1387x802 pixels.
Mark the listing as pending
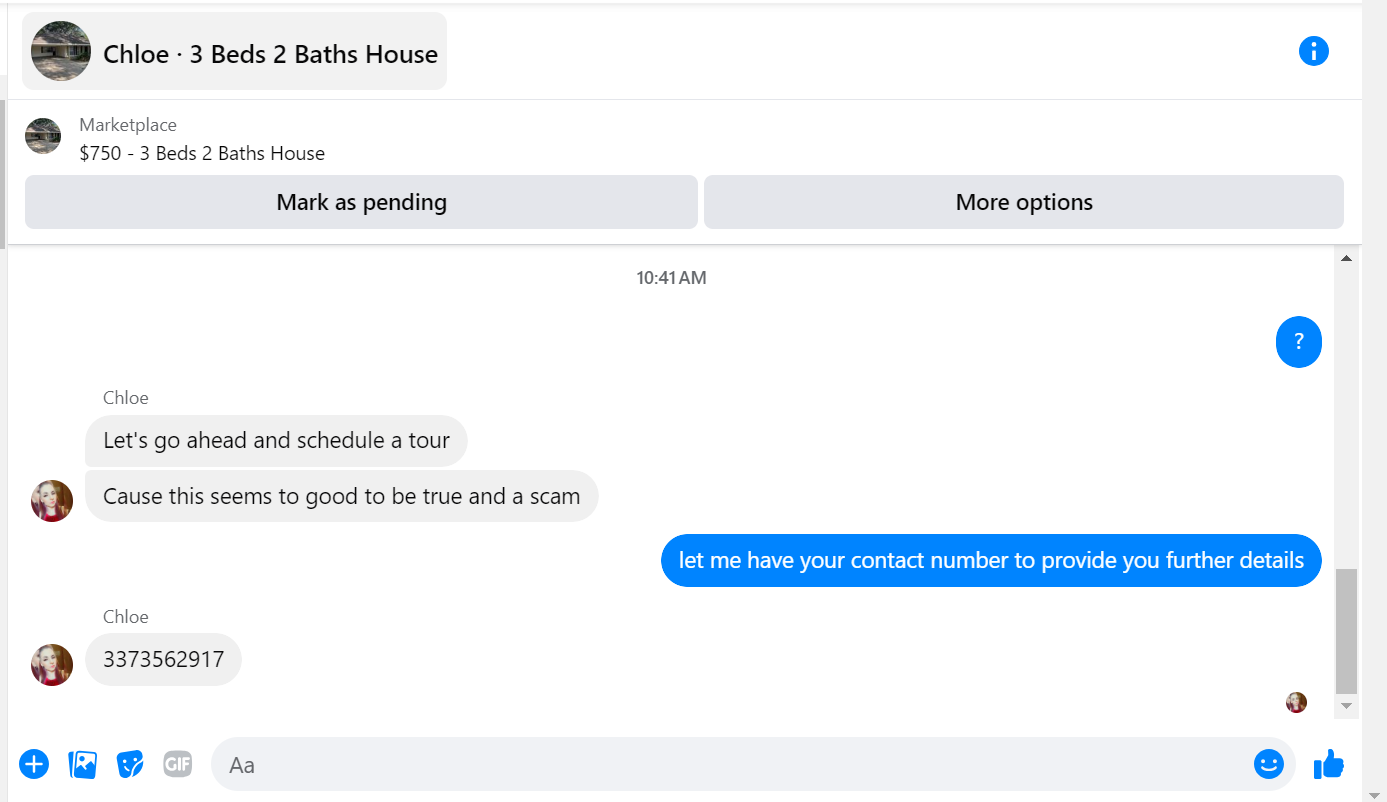[x=361, y=202]
